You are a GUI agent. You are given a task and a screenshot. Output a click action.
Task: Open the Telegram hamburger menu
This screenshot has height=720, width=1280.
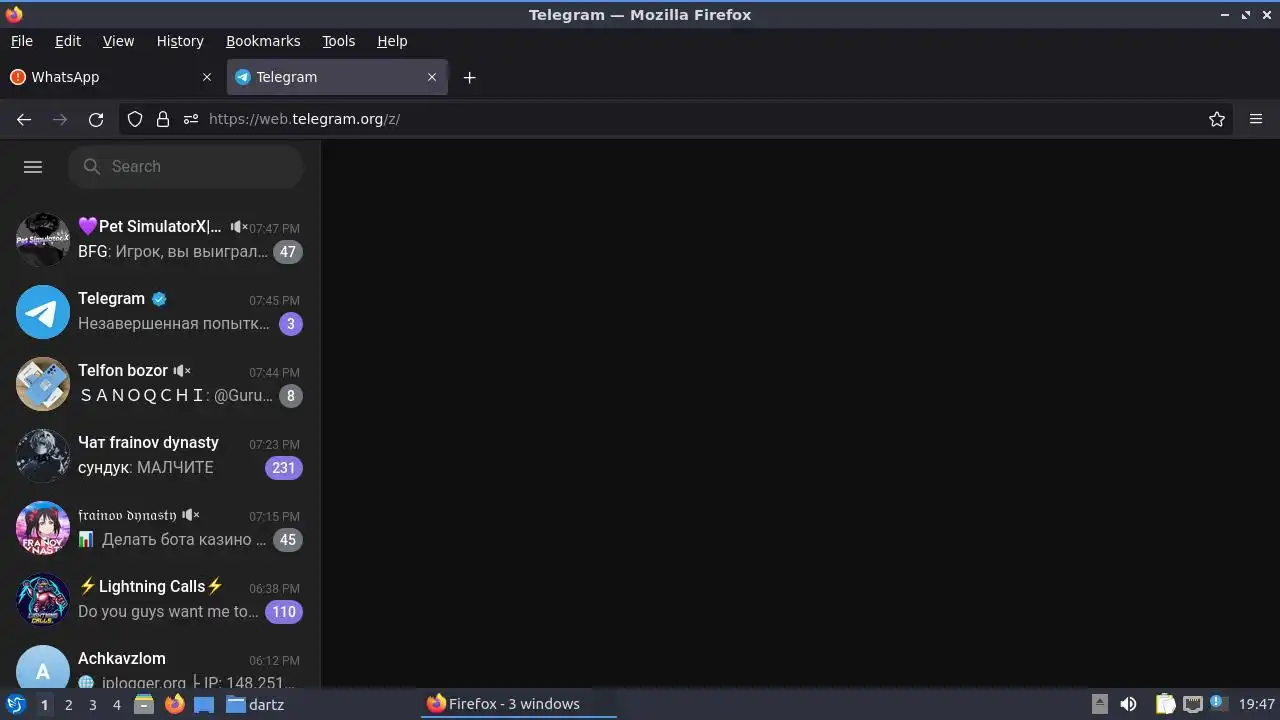[33, 167]
